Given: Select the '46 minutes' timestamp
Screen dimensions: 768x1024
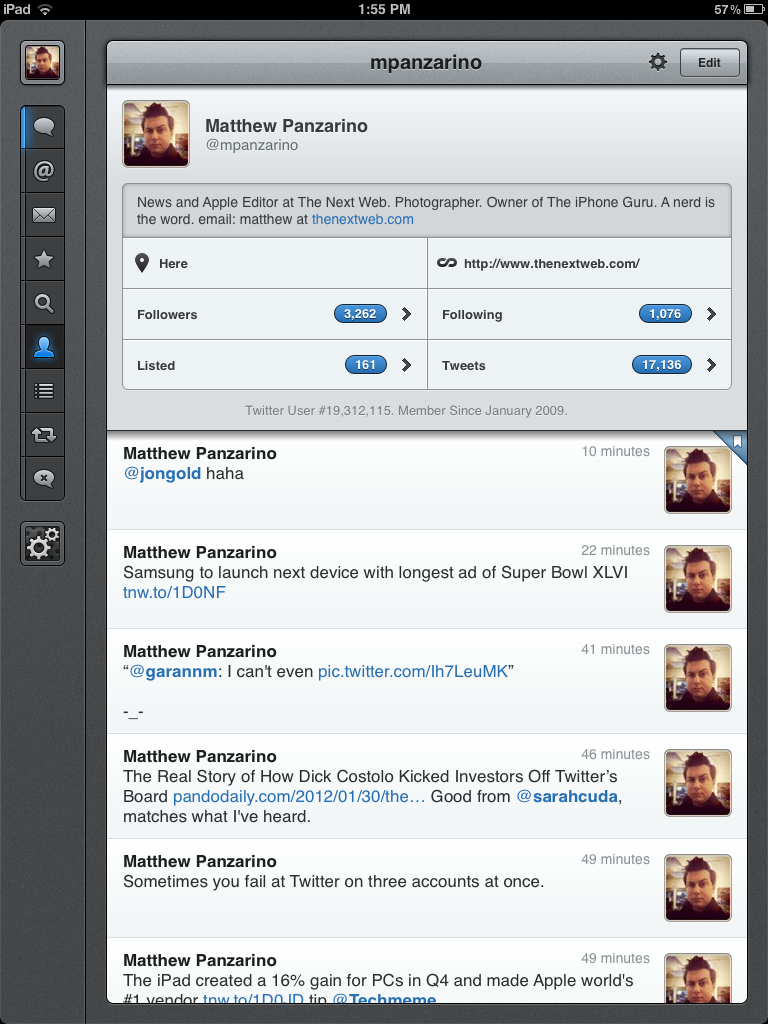Looking at the screenshot, I should (616, 754).
